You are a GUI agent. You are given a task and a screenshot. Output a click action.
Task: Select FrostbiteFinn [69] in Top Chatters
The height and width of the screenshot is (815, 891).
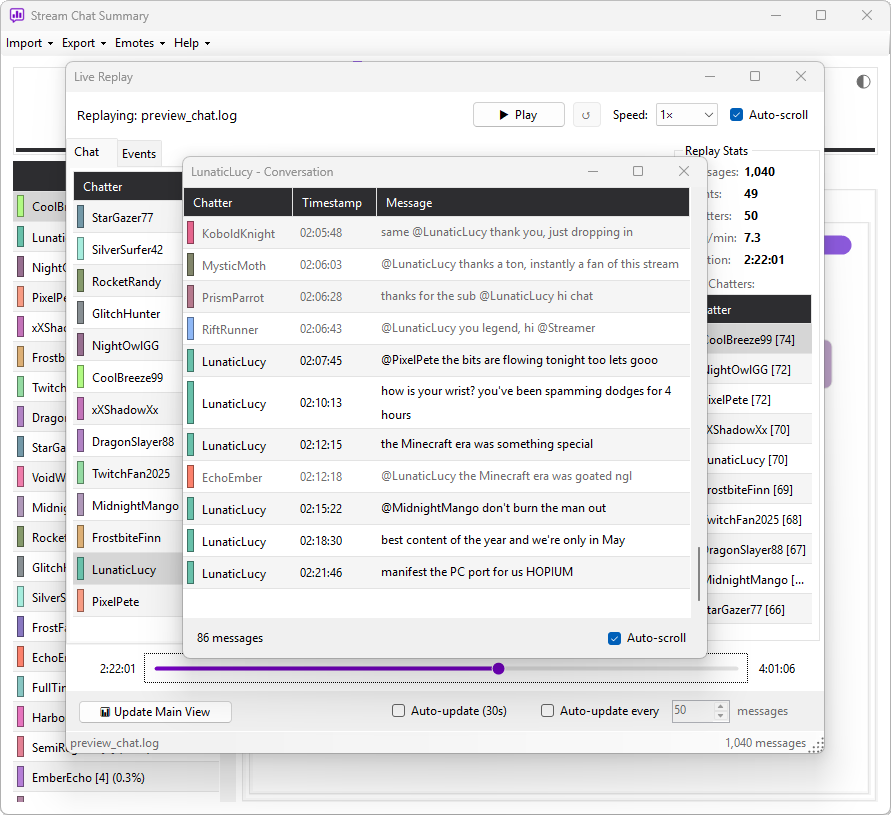click(x=758, y=490)
